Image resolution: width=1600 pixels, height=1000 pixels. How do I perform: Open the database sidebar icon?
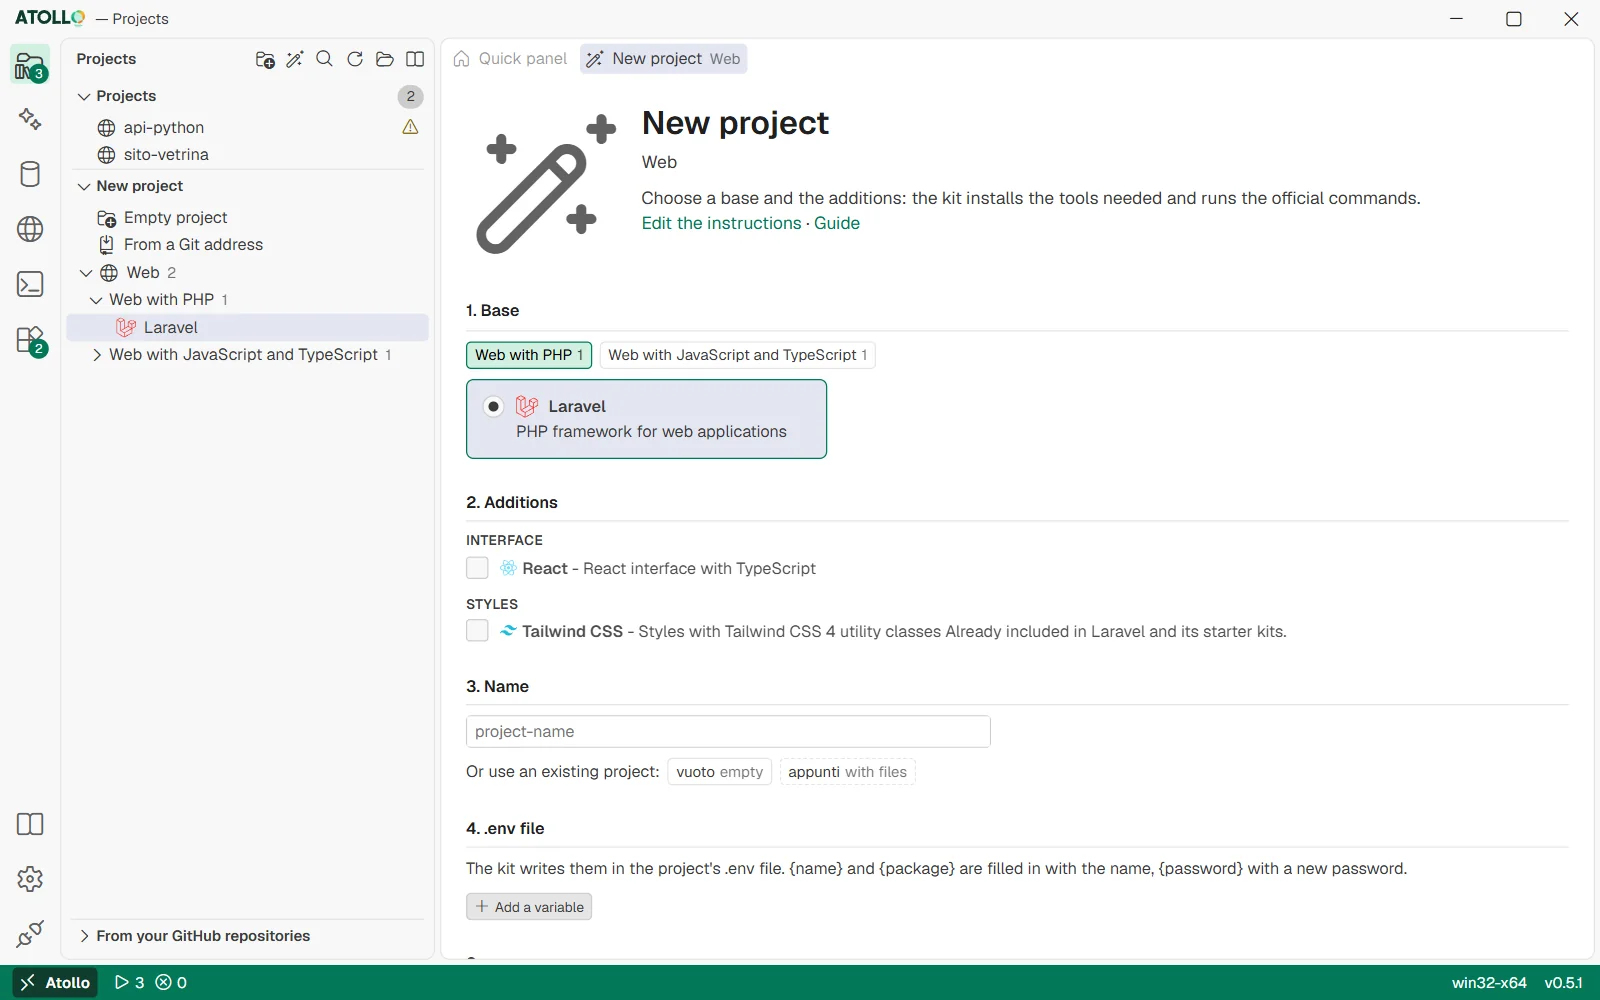click(30, 174)
